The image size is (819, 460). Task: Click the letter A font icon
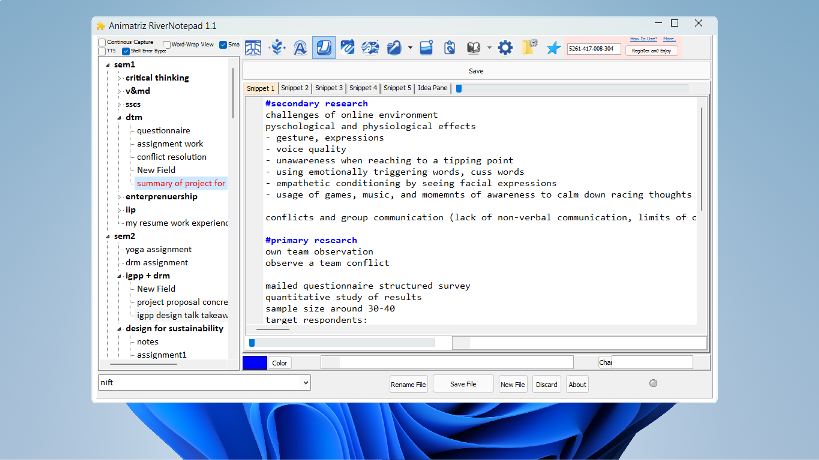point(300,48)
